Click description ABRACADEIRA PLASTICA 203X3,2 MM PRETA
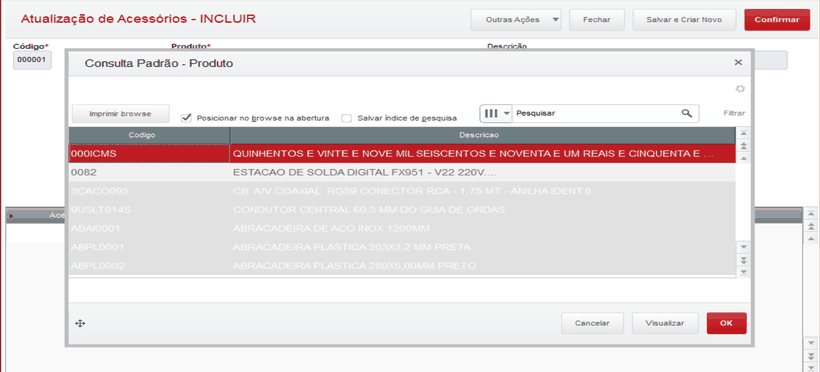Screen dimensions: 820x372 (x=482, y=247)
